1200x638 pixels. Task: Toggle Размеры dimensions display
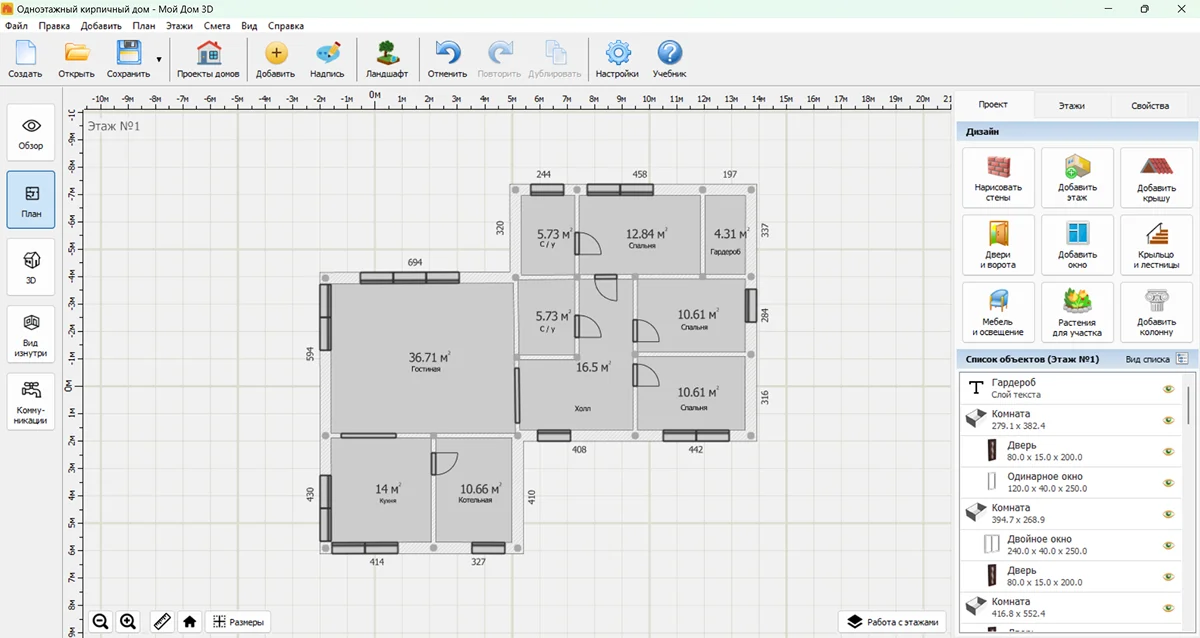point(238,621)
